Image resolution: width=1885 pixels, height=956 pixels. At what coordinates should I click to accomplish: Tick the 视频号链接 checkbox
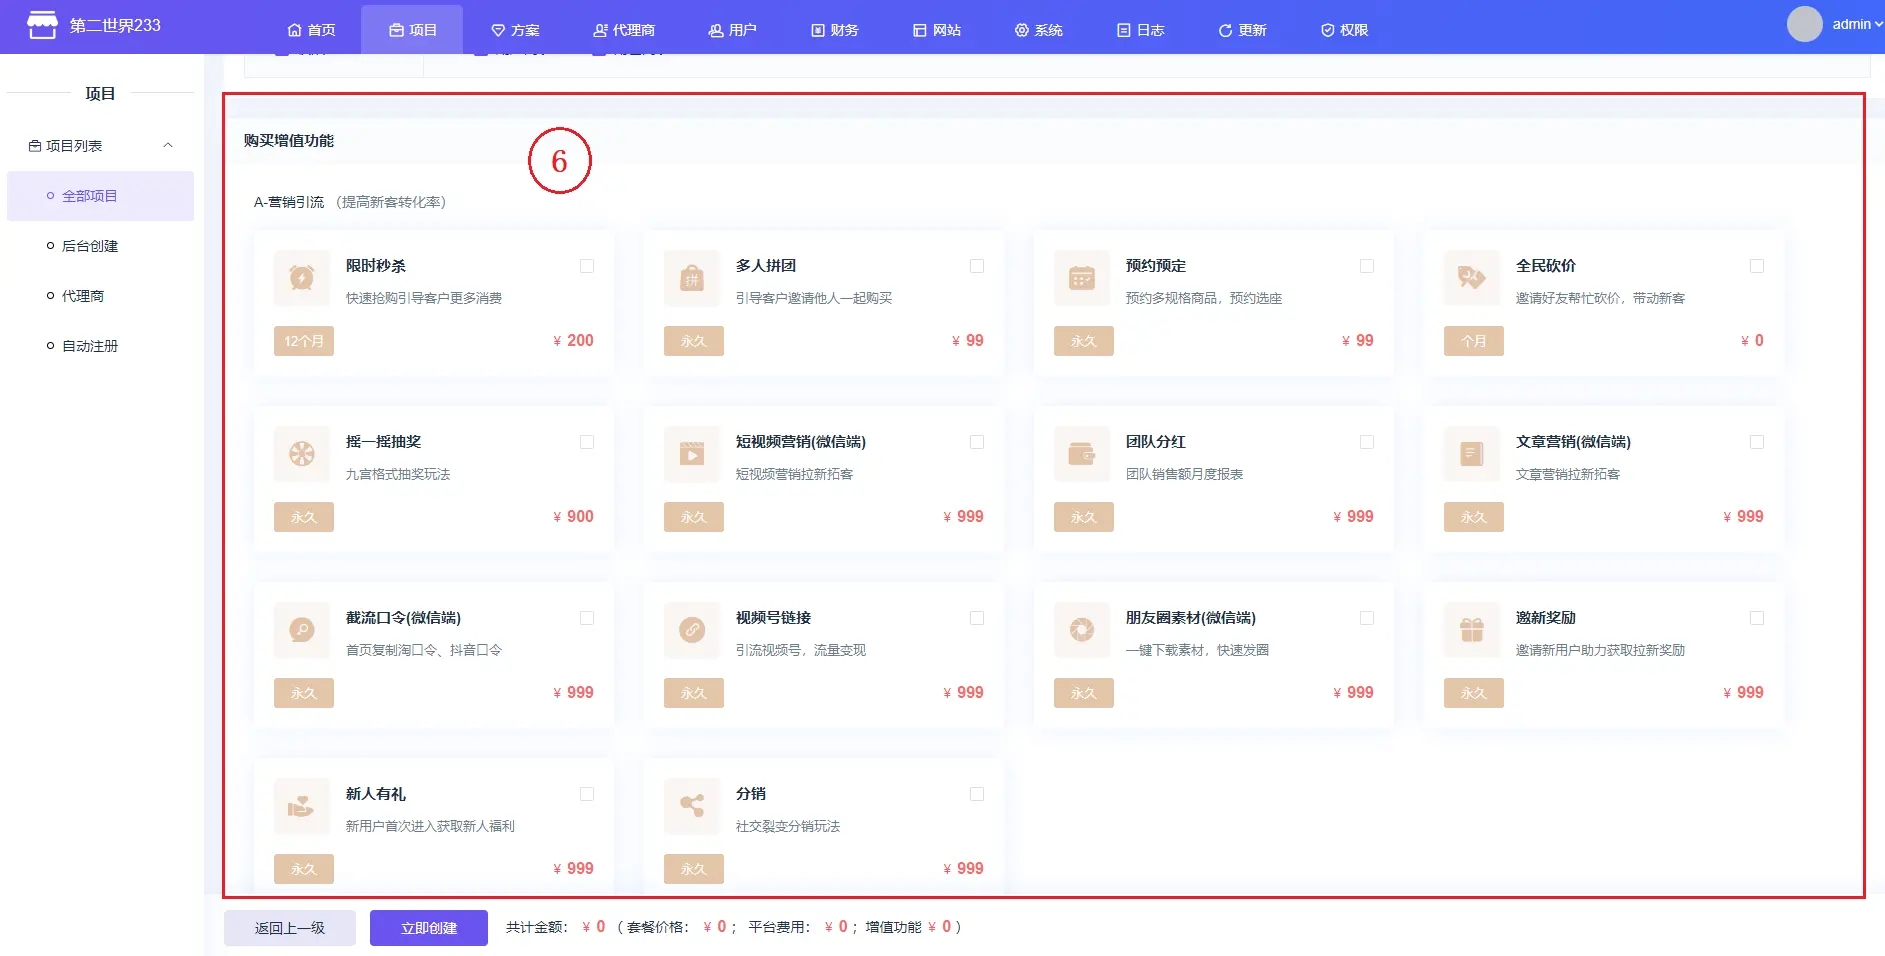point(977,618)
